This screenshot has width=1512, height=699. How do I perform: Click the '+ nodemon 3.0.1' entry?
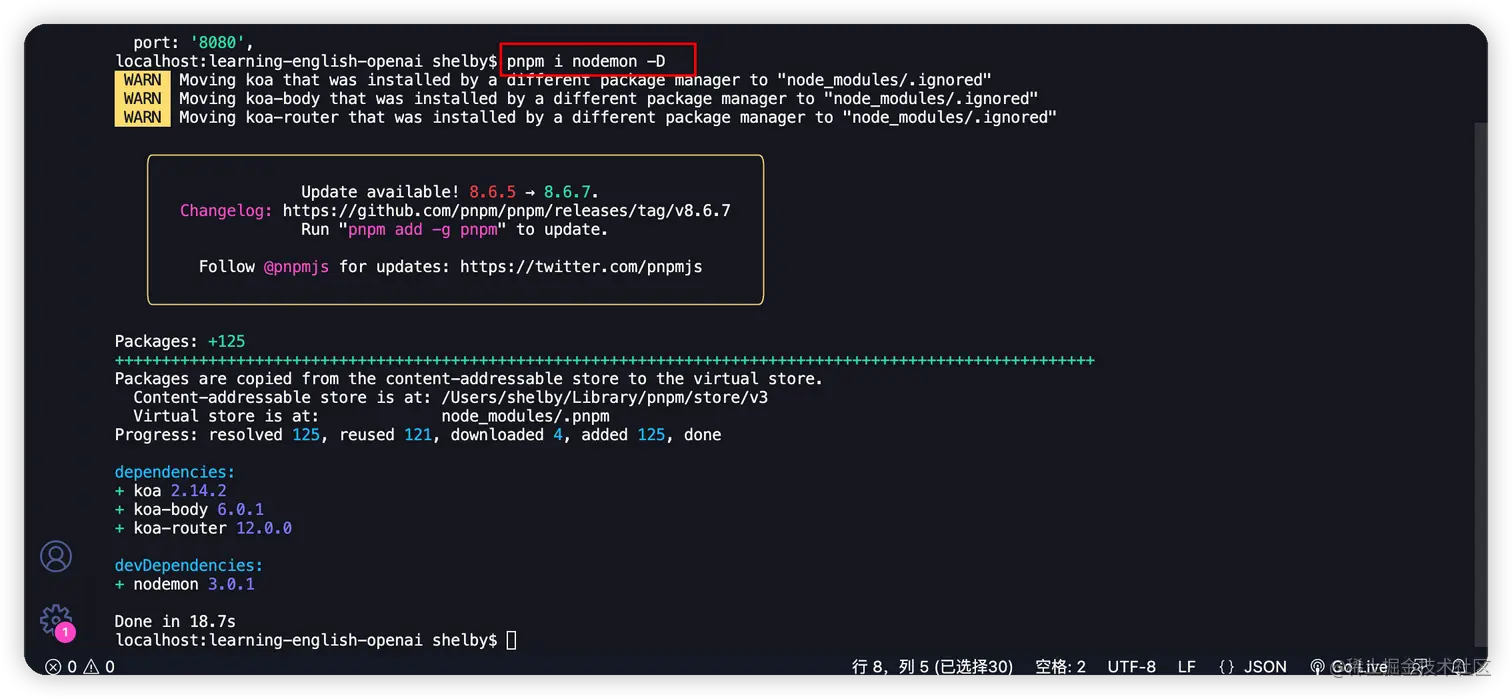pyautogui.click(x=185, y=584)
